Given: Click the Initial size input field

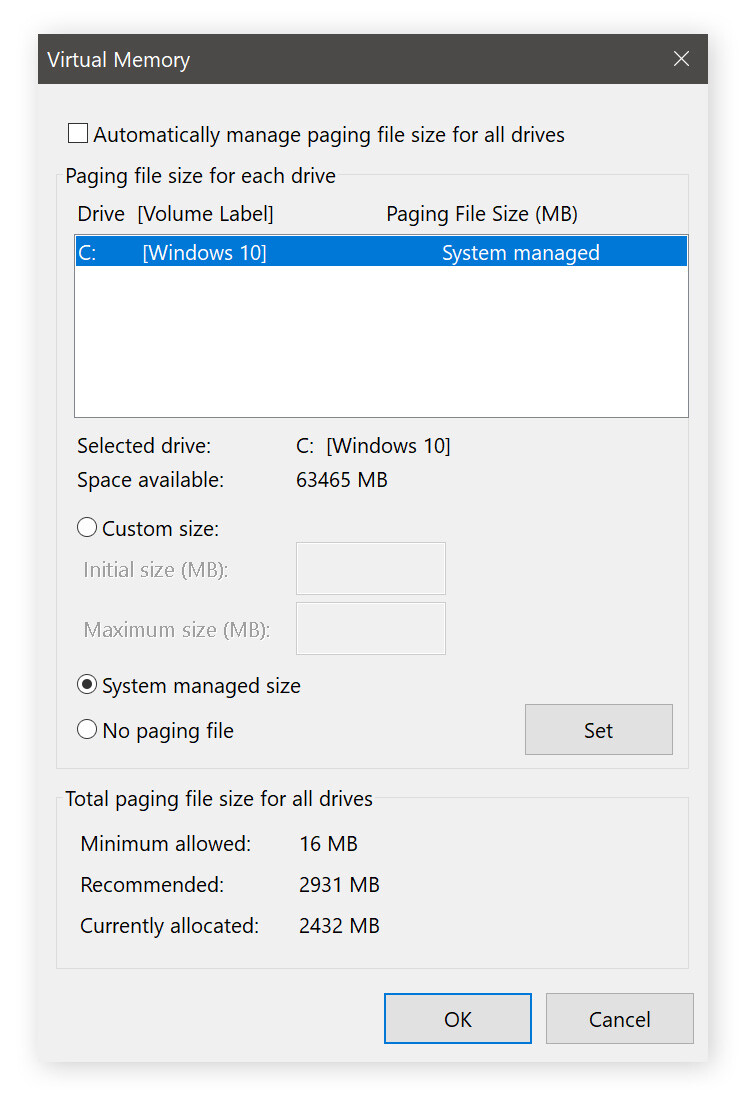Looking at the screenshot, I should pyautogui.click(x=370, y=568).
